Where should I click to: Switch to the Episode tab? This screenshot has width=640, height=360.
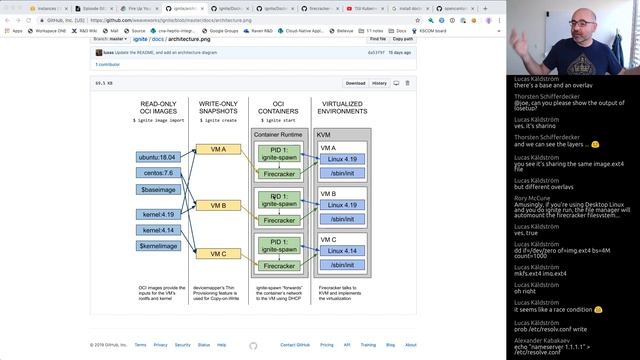(x=94, y=9)
